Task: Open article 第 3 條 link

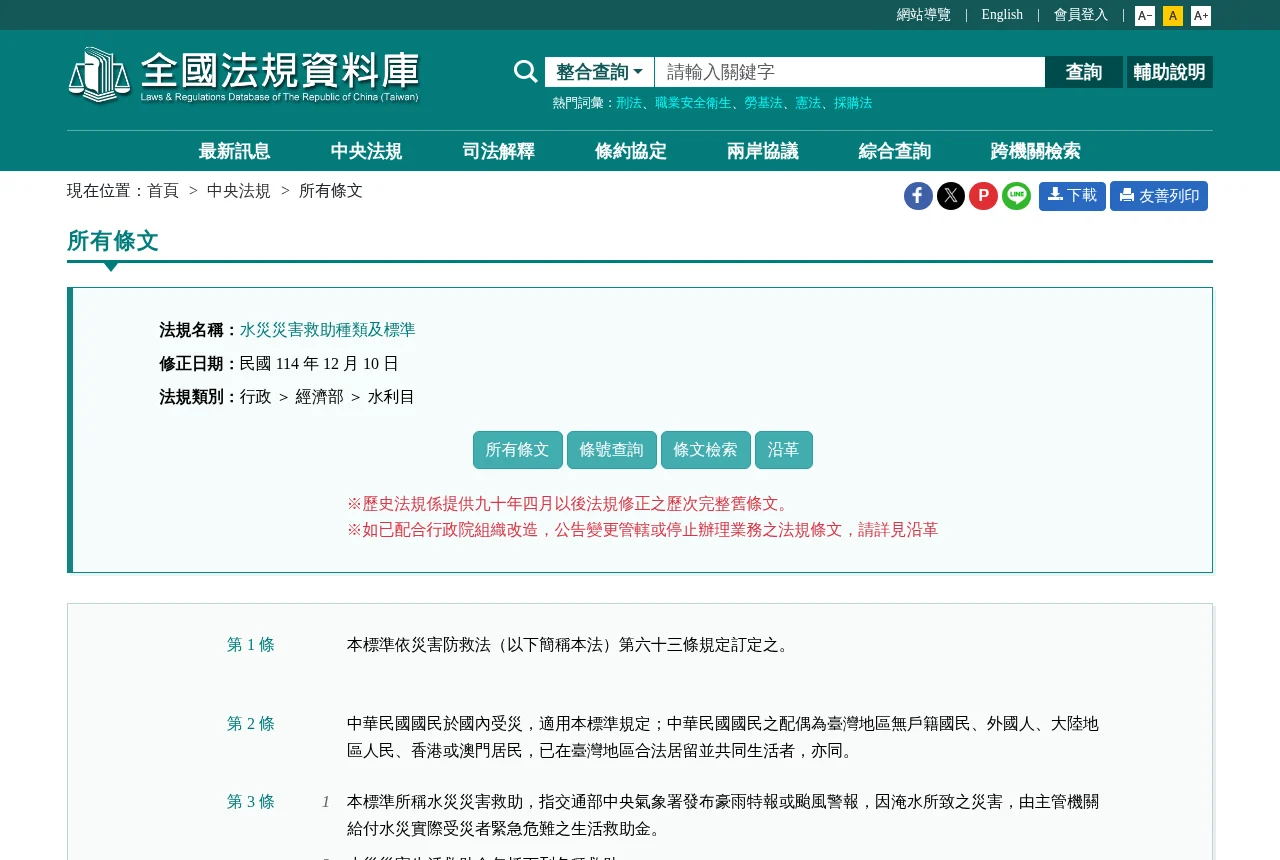Action: click(251, 802)
